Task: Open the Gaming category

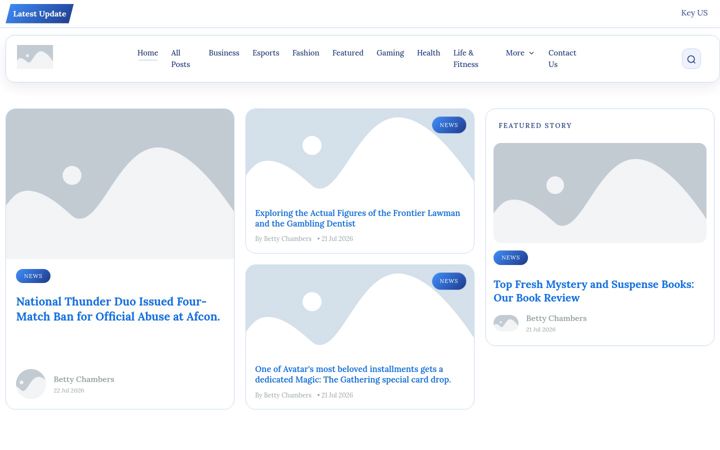Action: point(390,53)
